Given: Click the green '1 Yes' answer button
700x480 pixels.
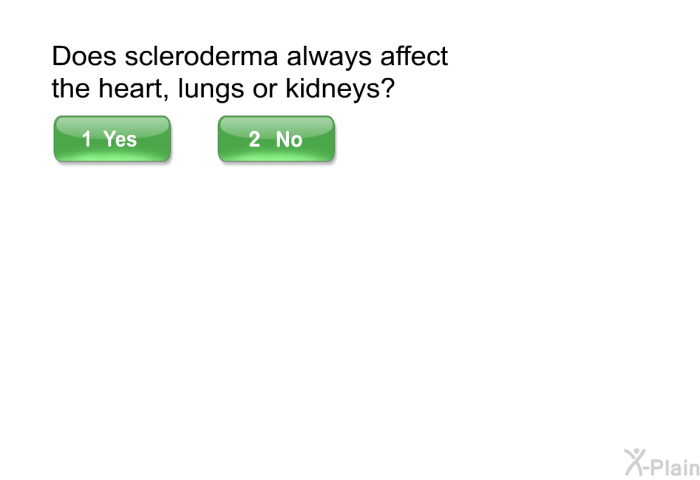Looking at the screenshot, I should click(112, 139).
